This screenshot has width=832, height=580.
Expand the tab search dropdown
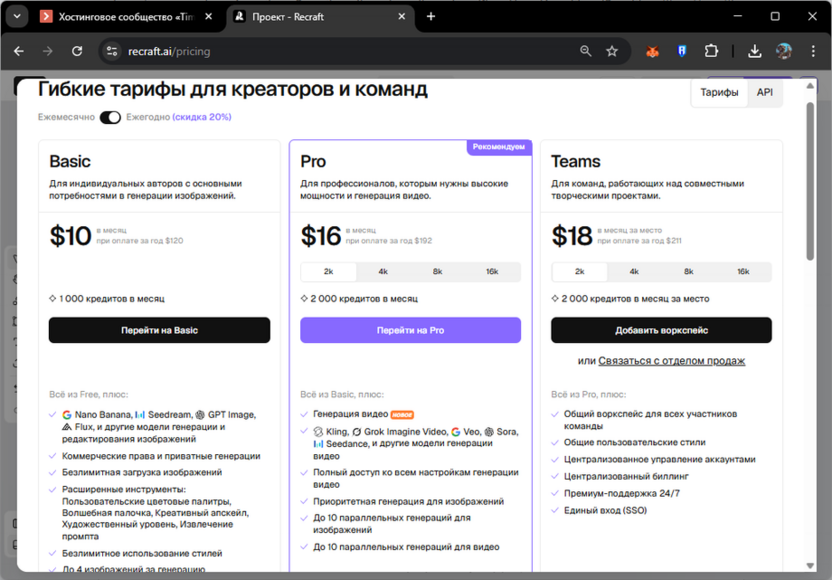pyautogui.click(x=17, y=16)
